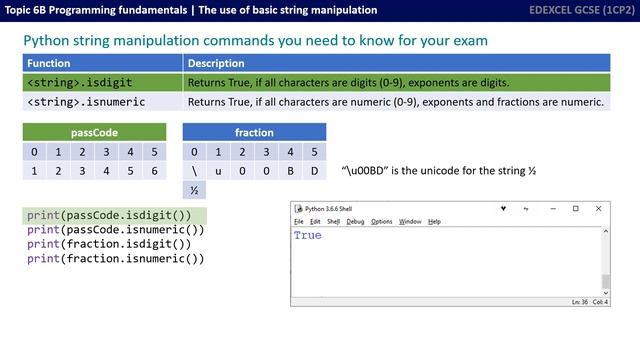Click the Function column header
The image size is (640, 360).
point(102,63)
